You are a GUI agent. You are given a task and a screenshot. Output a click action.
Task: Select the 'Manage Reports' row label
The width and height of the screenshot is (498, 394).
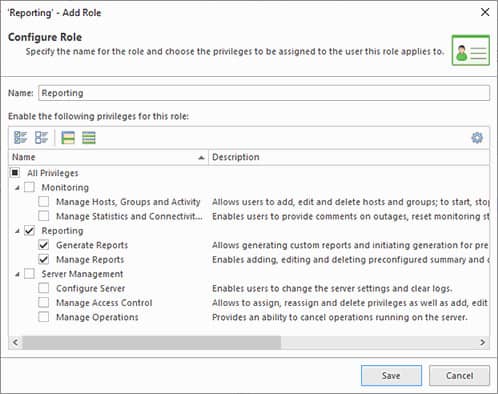tap(90, 259)
